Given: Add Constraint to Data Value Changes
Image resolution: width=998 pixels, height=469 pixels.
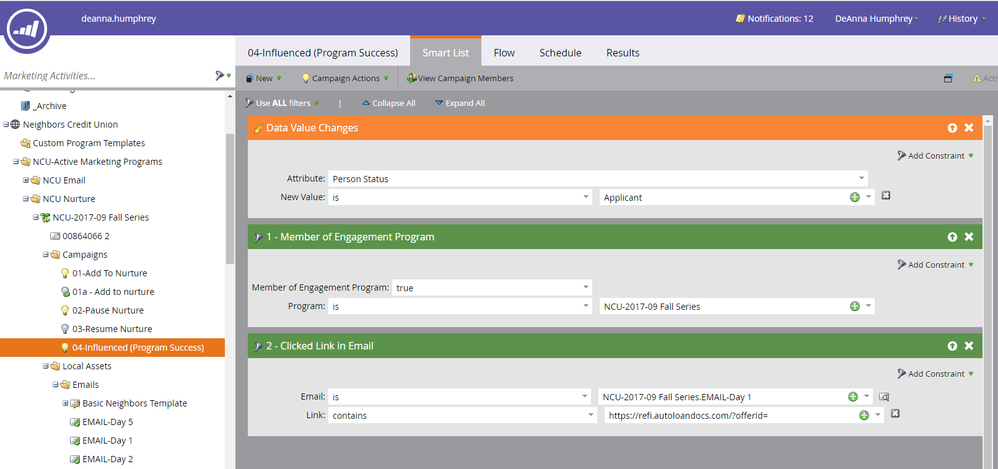Looking at the screenshot, I should (935, 155).
